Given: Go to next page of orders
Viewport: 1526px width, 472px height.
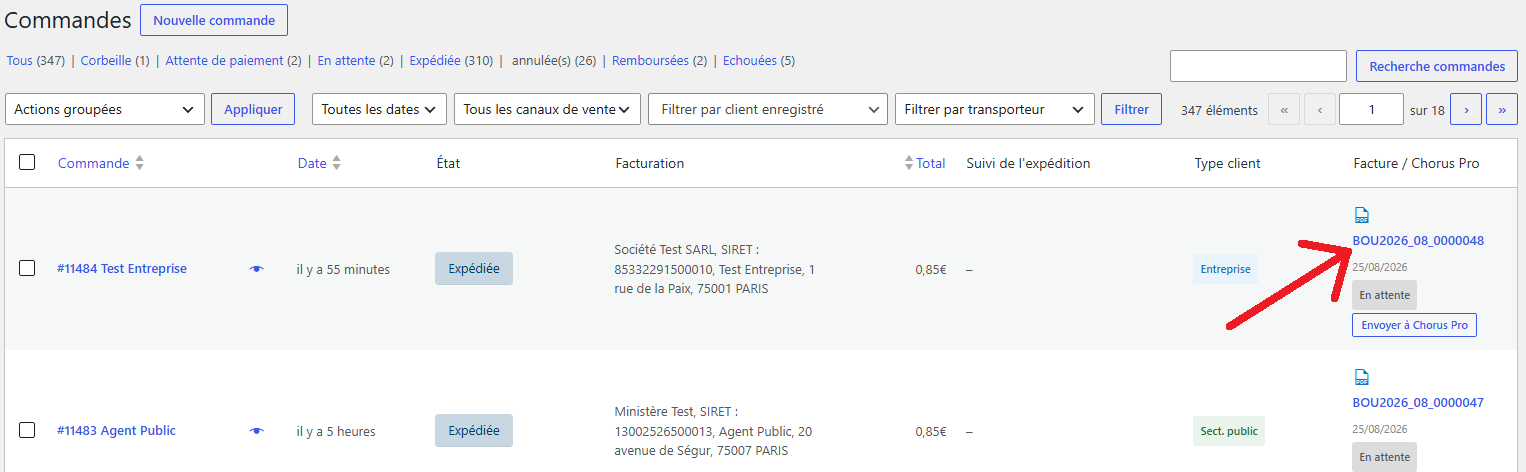Looking at the screenshot, I should coord(1466,110).
